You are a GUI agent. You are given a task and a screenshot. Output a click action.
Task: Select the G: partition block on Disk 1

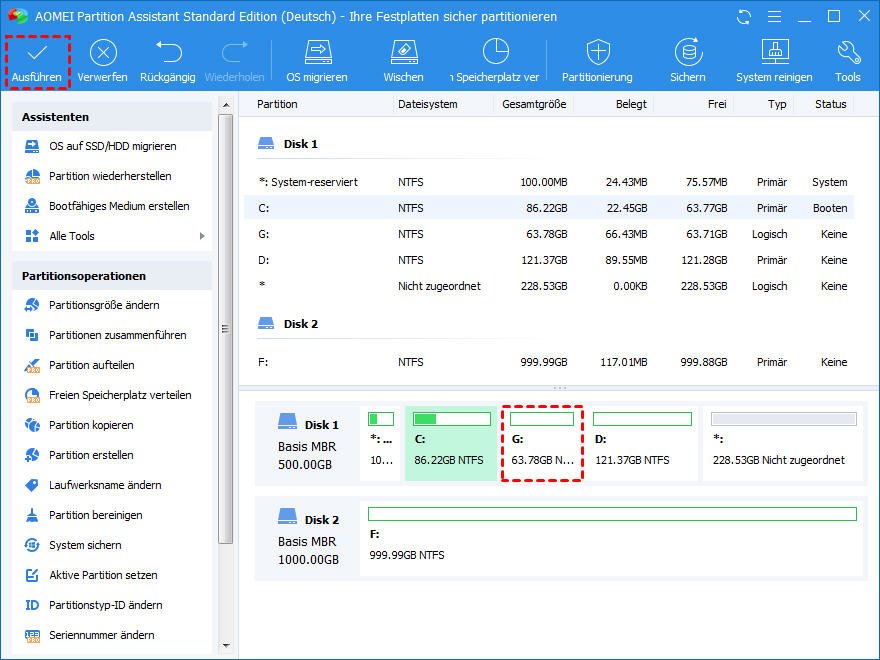point(541,442)
